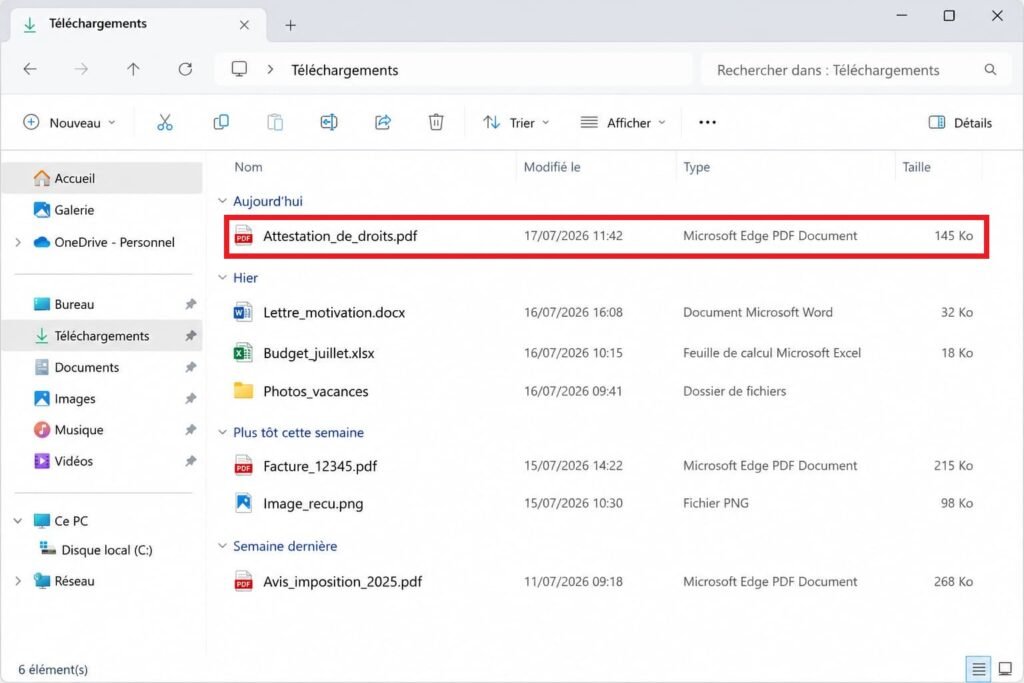Sort by the Modifié le column
The image size is (1024, 683).
click(552, 167)
